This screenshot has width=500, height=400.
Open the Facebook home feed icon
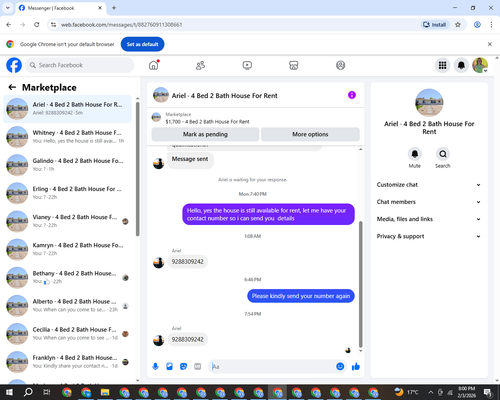pyautogui.click(x=154, y=65)
